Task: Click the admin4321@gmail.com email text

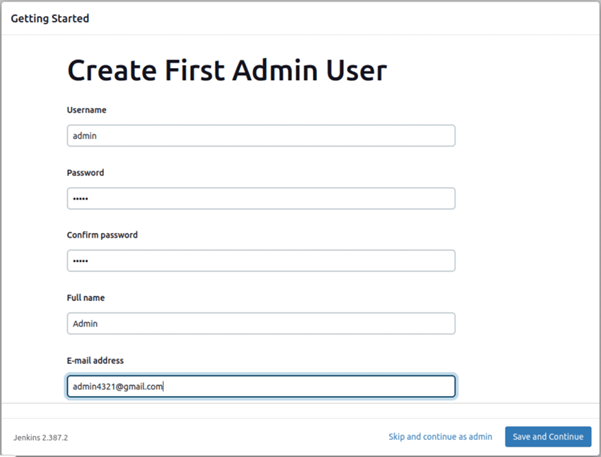Action: [118, 386]
